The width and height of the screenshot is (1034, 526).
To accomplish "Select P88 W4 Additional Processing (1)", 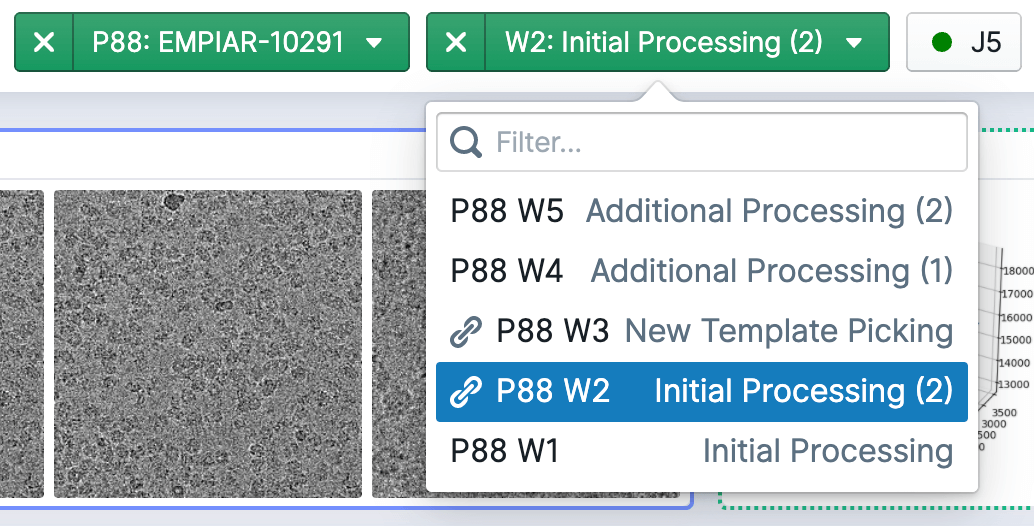I will point(702,271).
